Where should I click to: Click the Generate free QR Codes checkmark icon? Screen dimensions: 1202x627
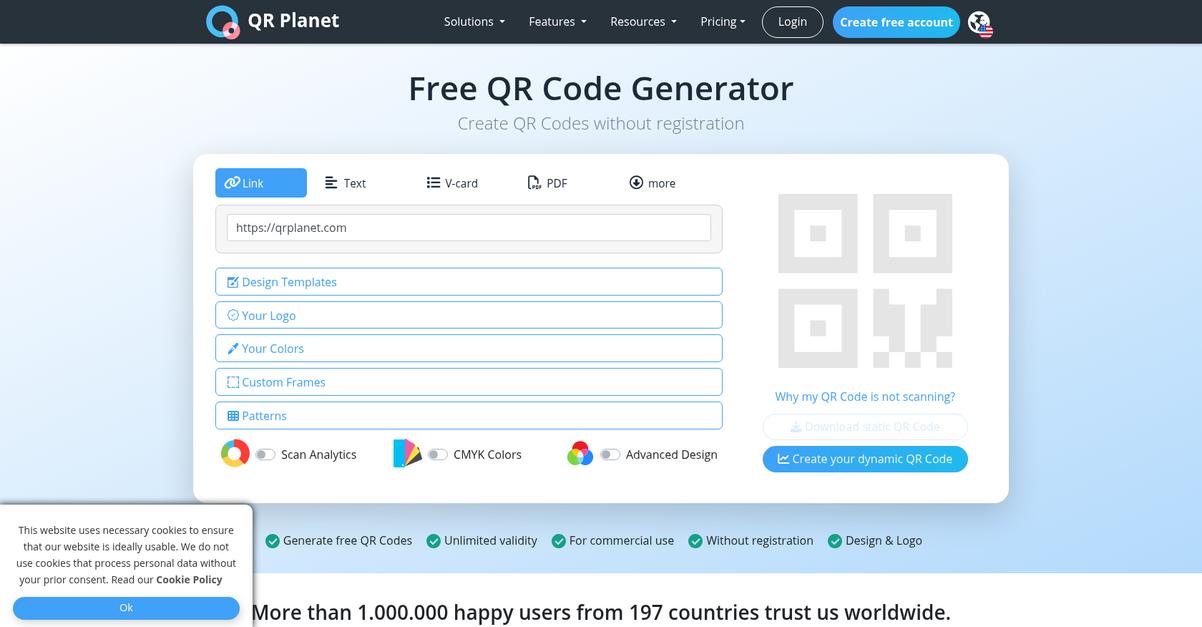[x=272, y=541]
